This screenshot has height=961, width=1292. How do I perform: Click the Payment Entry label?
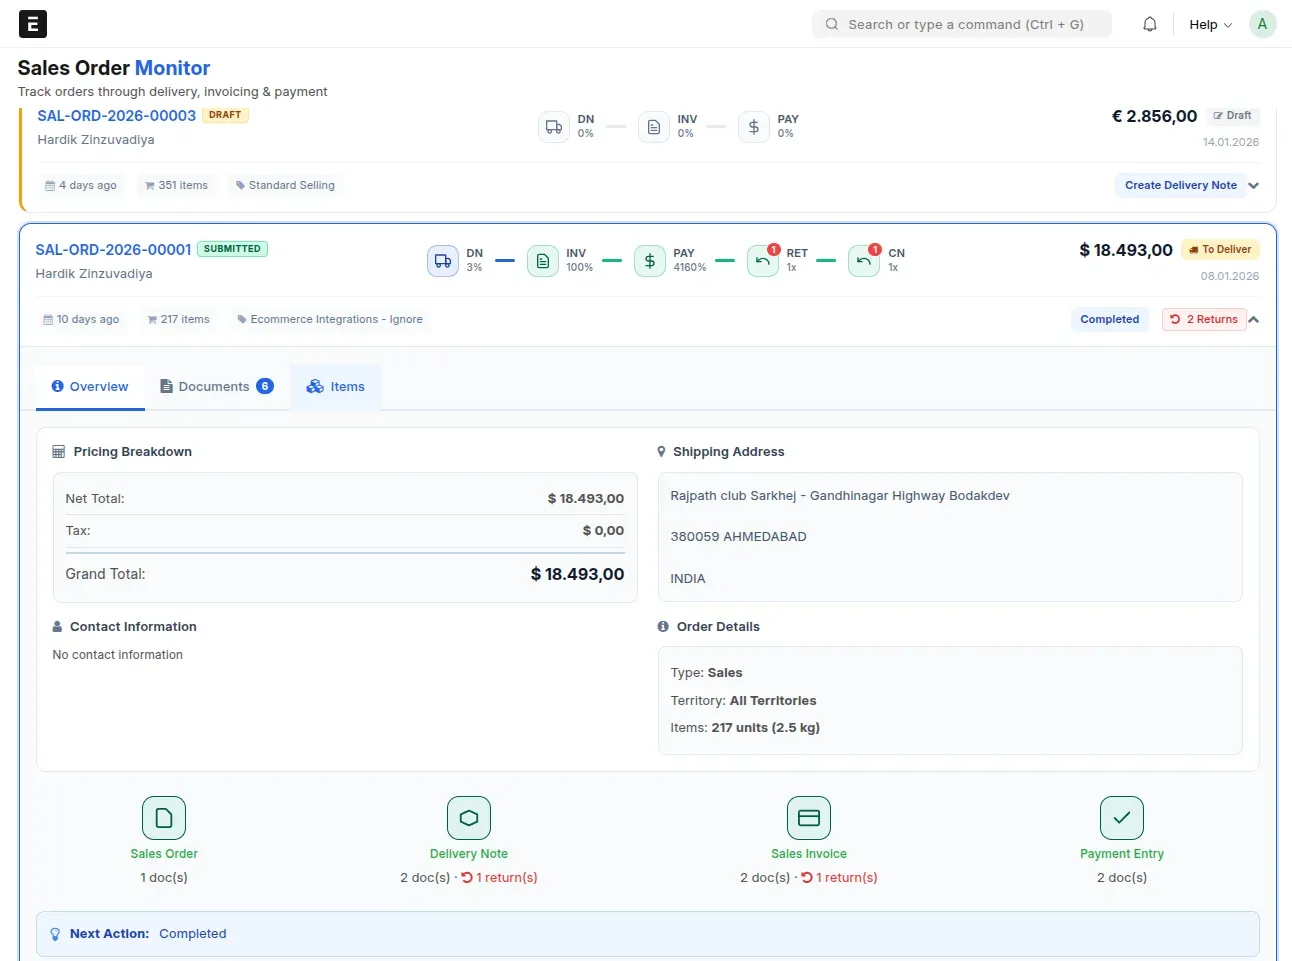(x=1122, y=854)
